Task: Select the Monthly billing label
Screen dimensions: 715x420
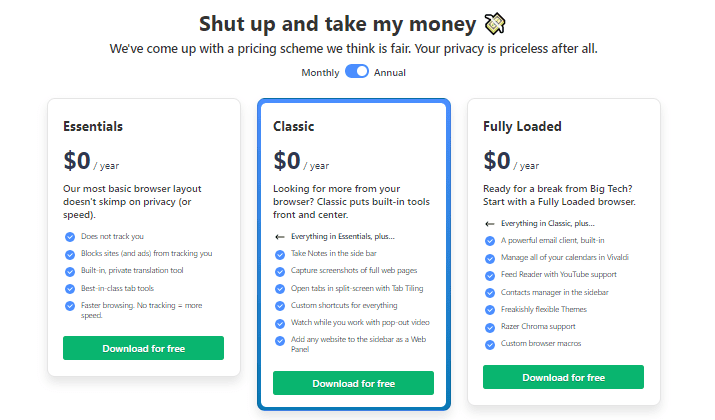Action: pyautogui.click(x=320, y=73)
